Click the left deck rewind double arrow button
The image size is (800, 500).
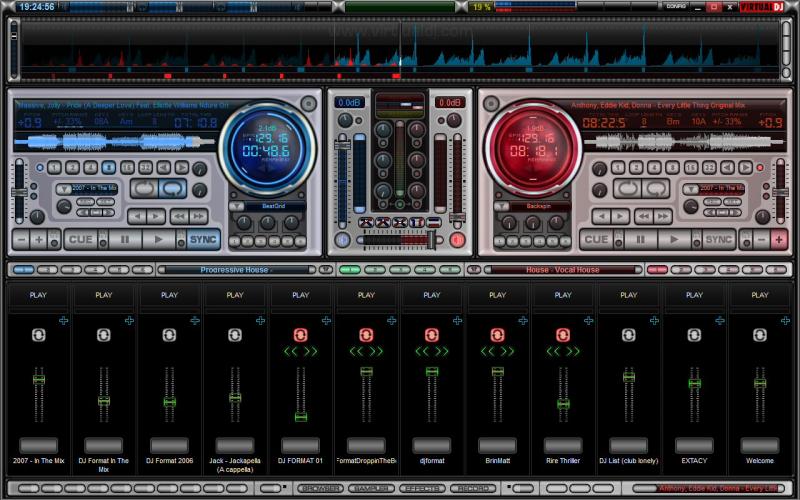click(x=180, y=216)
